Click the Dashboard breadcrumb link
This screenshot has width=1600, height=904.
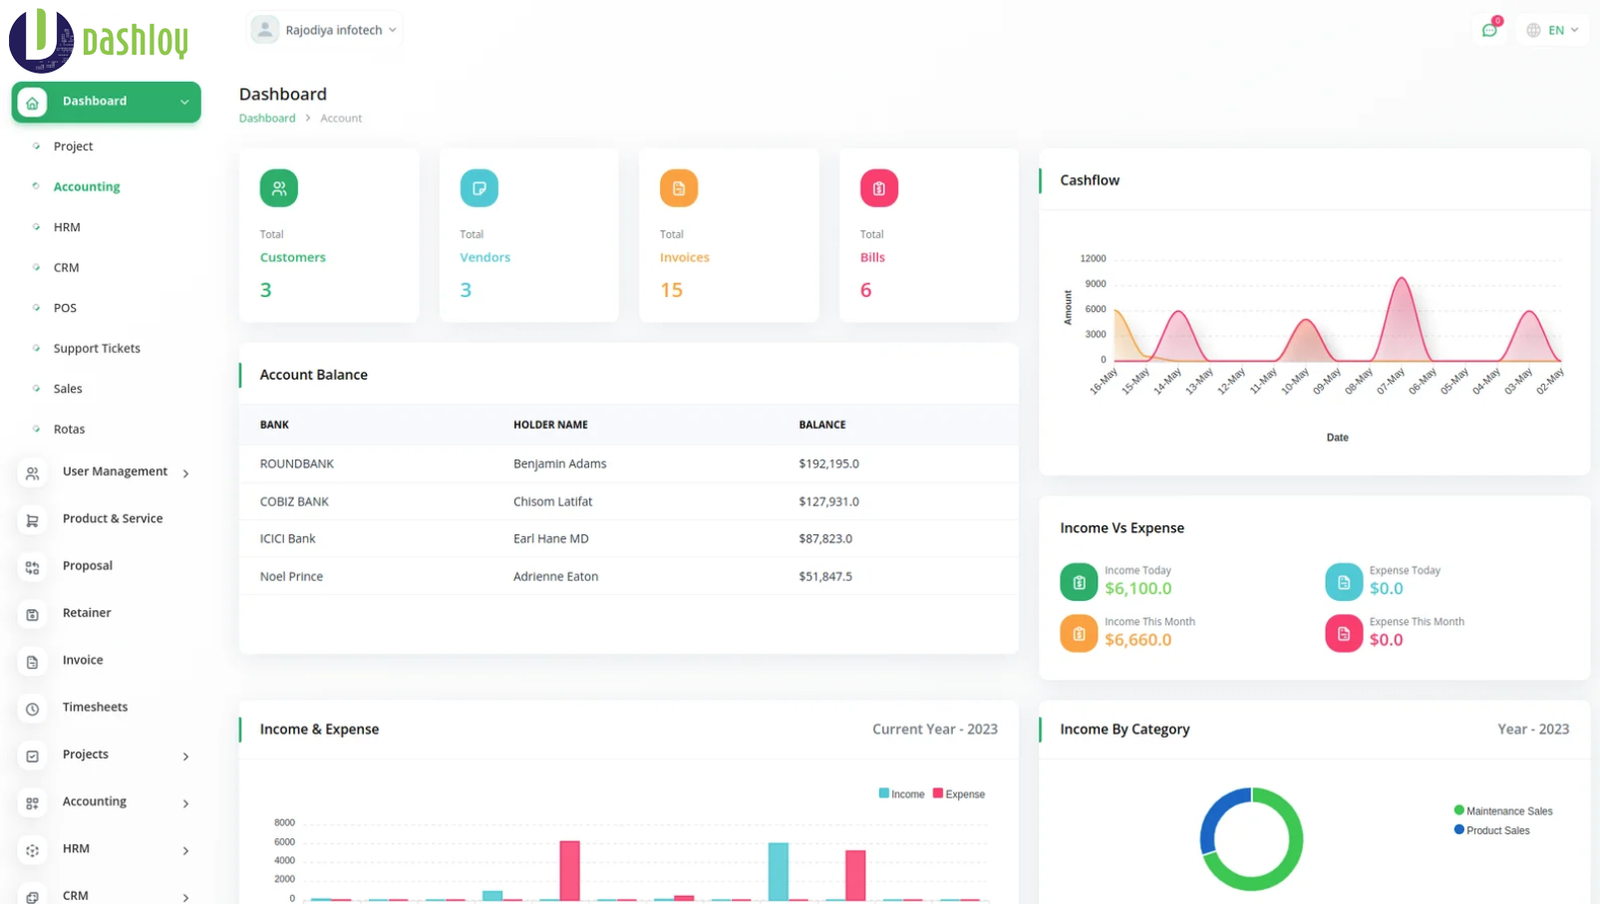click(x=267, y=118)
